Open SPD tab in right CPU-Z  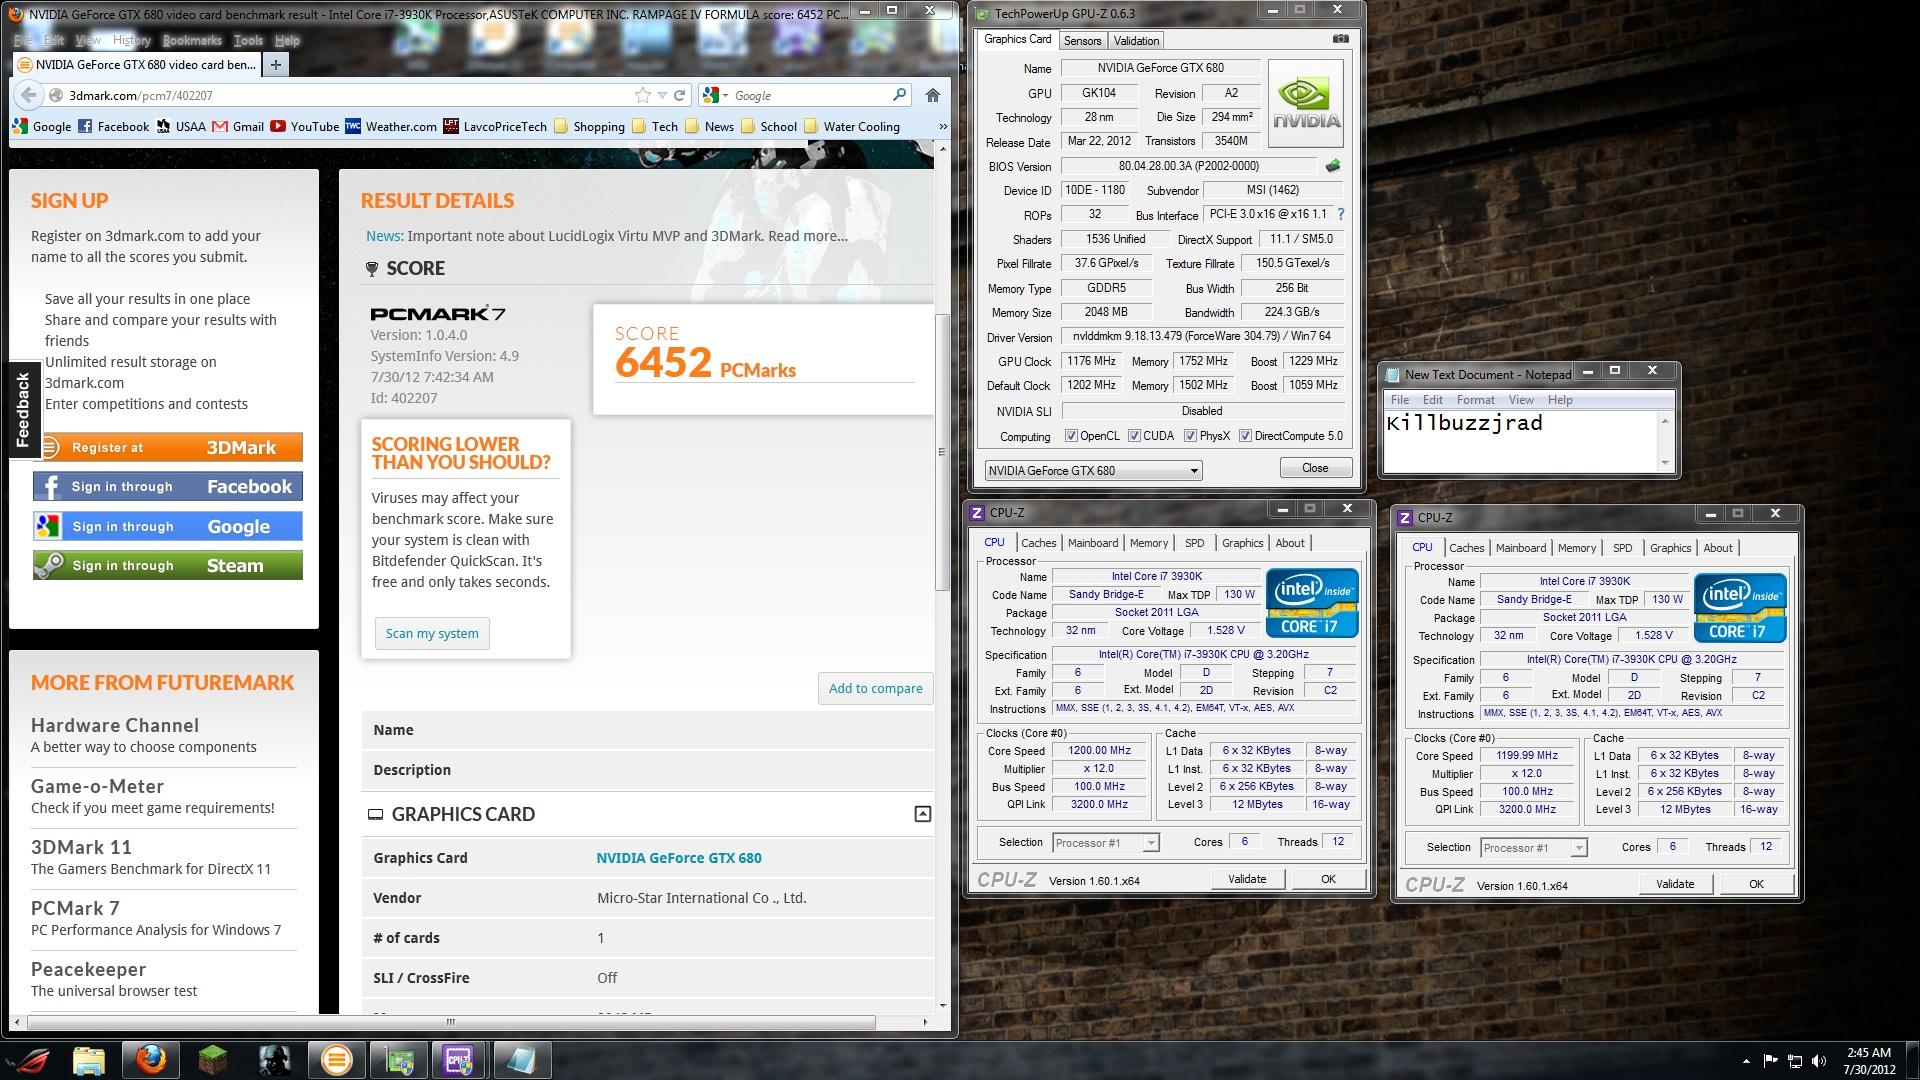(x=1623, y=548)
